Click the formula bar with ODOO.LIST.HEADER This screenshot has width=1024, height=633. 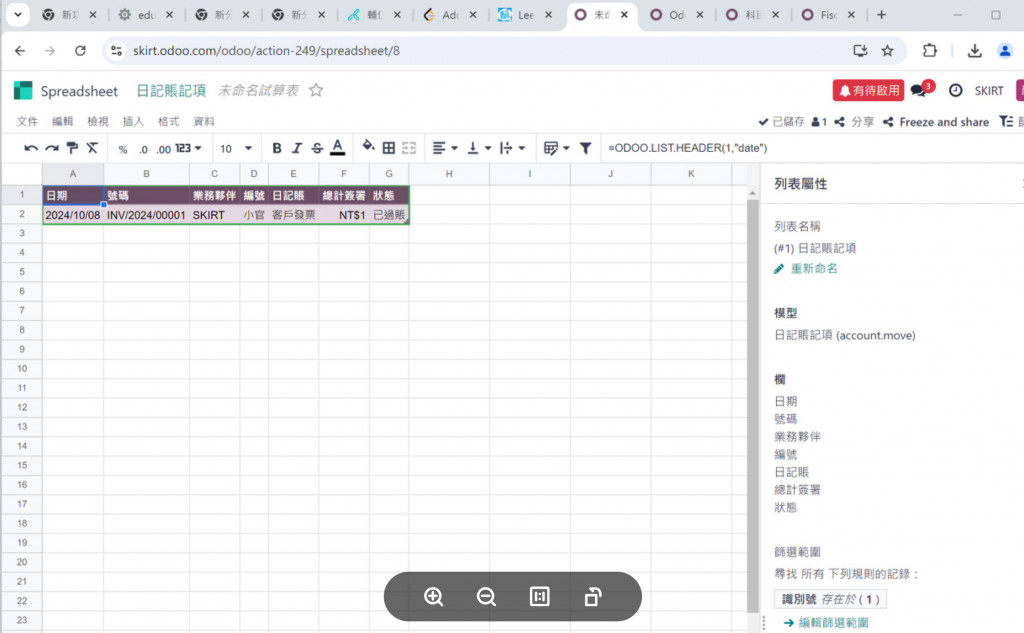click(x=810, y=148)
